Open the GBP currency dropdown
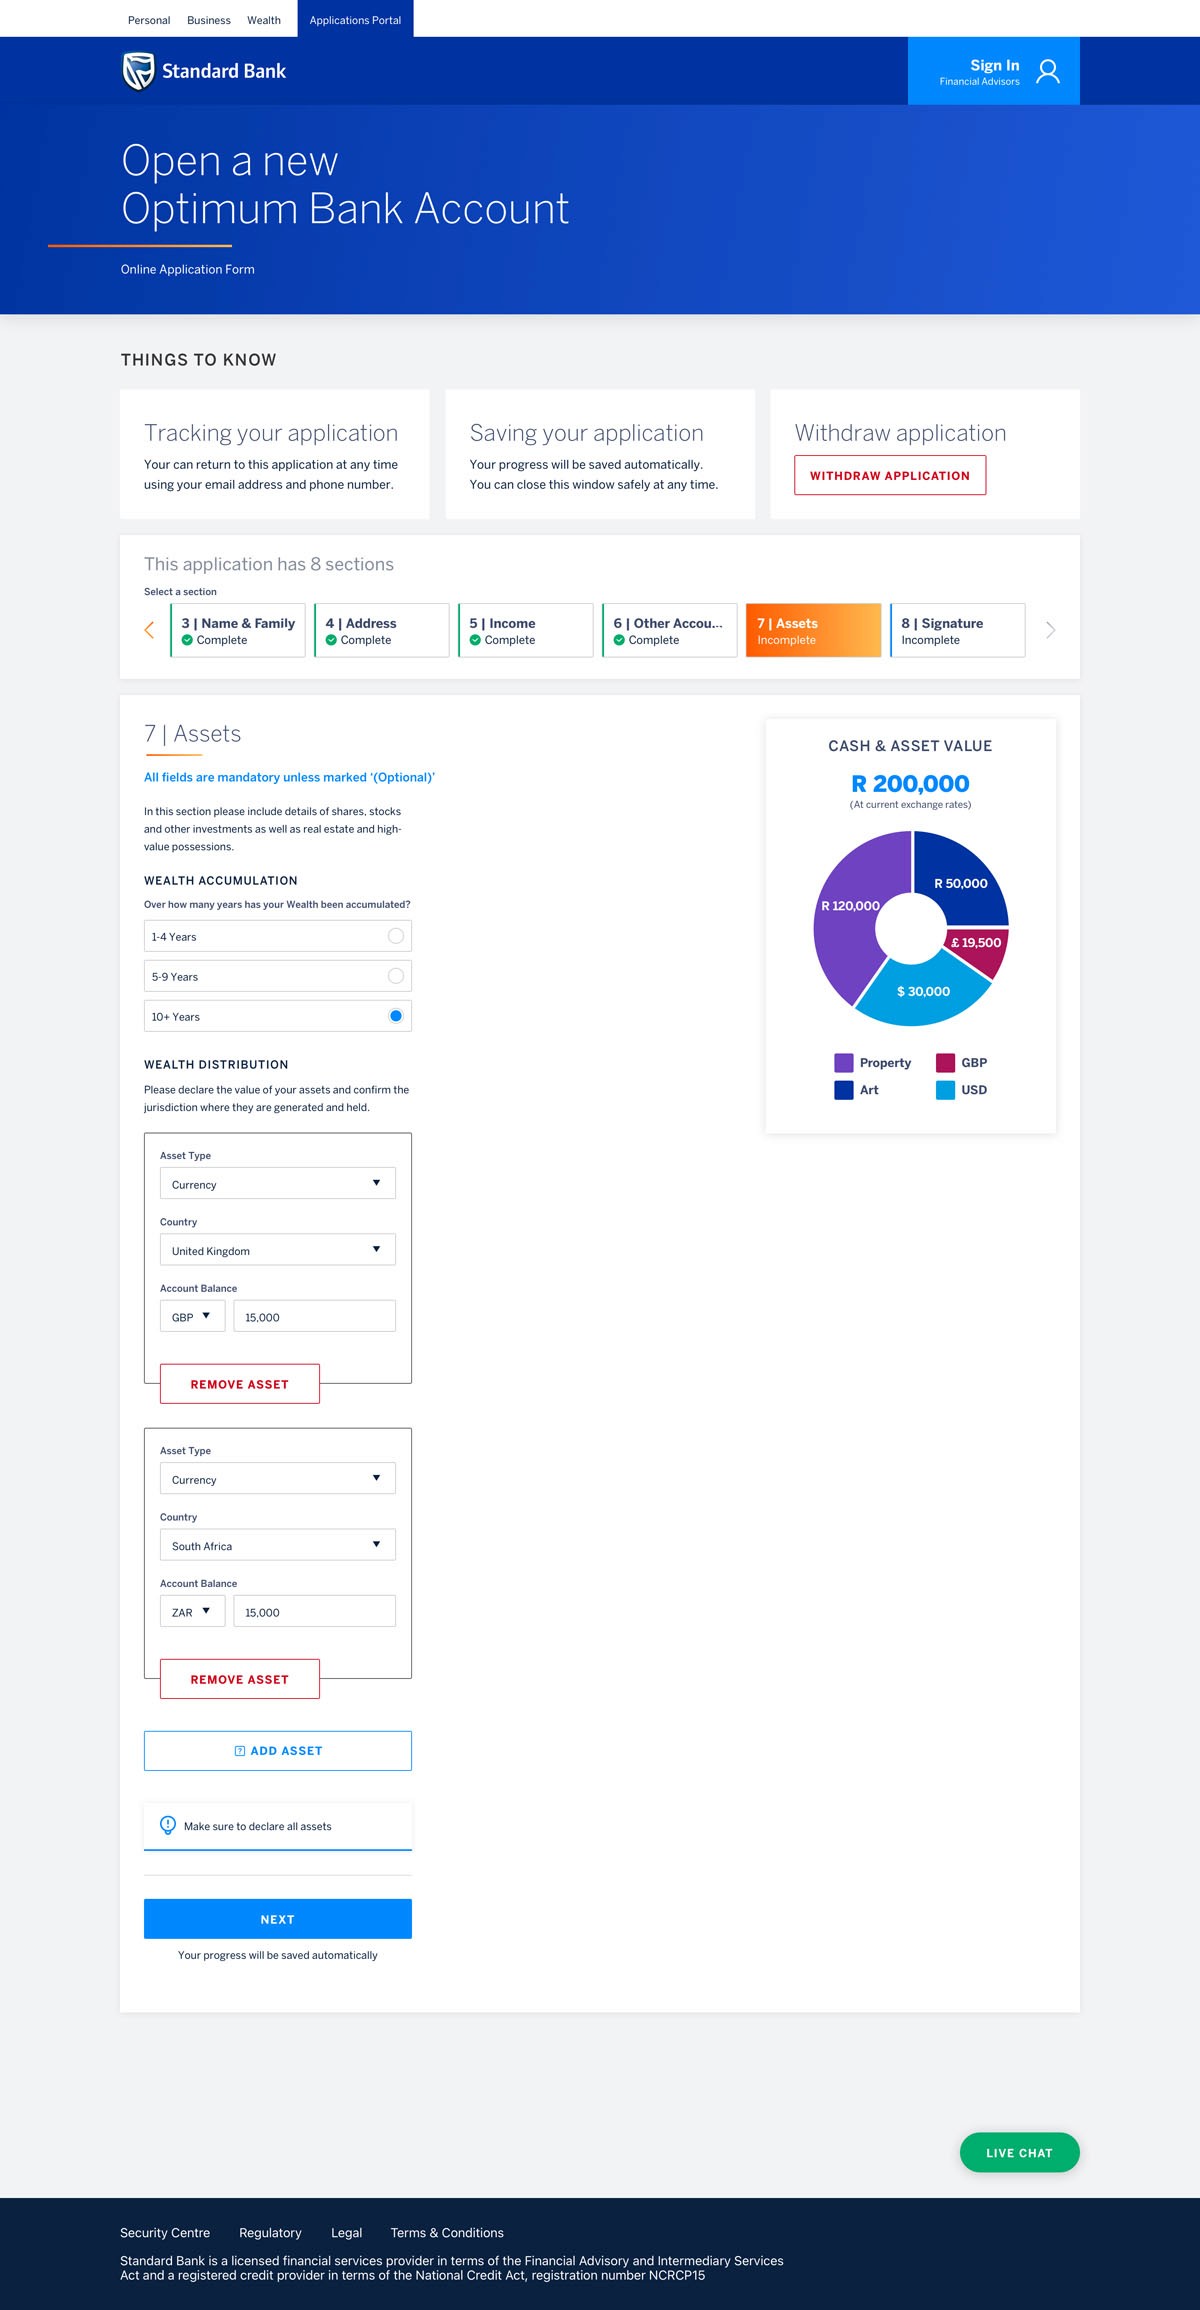This screenshot has width=1200, height=2310. click(x=193, y=1316)
